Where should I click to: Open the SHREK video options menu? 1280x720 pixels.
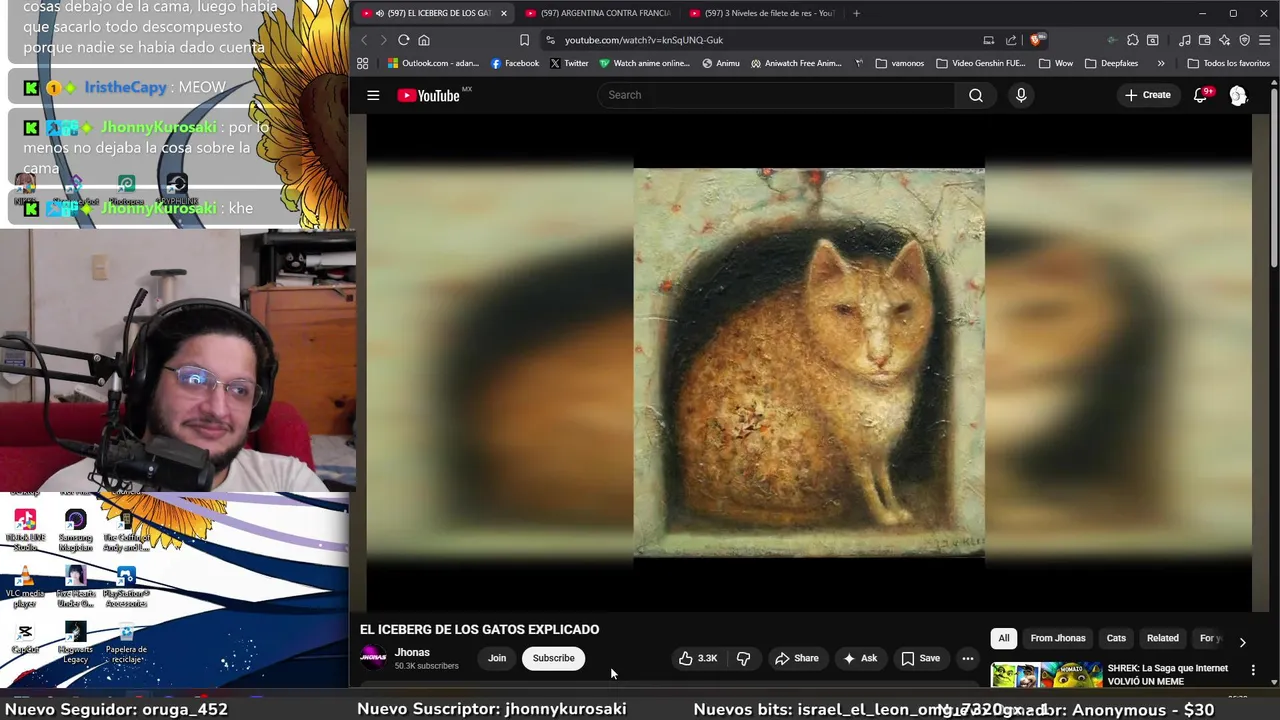(1253, 669)
